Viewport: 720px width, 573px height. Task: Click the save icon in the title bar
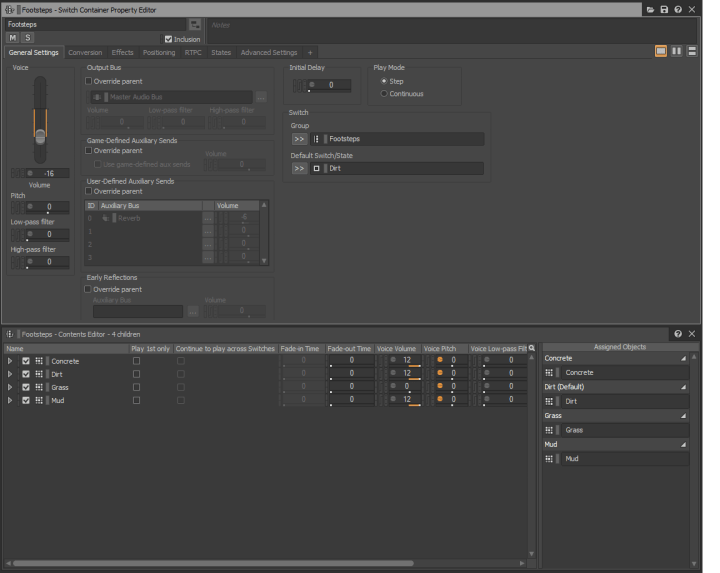(x=664, y=9)
